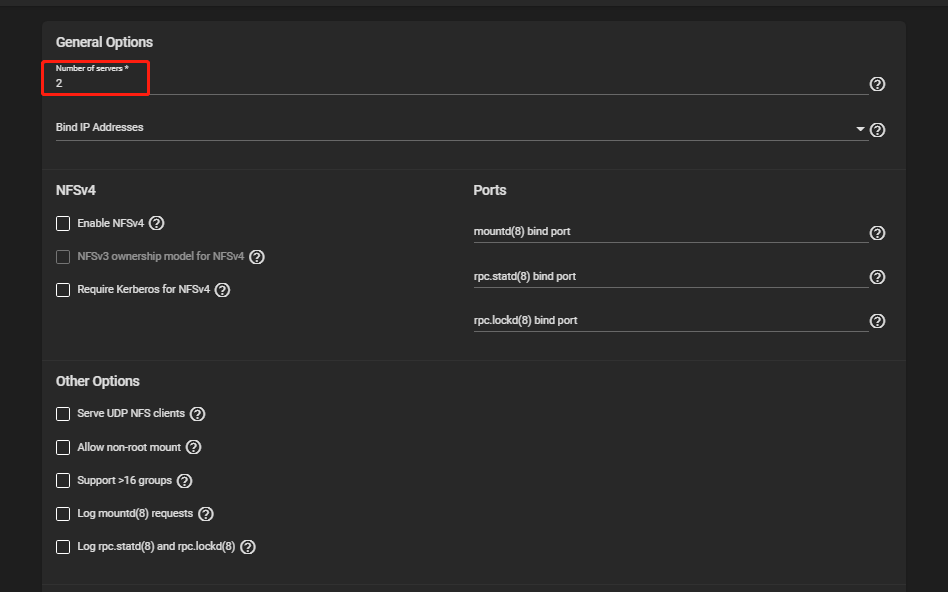Tick Require Kerberos for NFSv4
The width and height of the screenshot is (948, 592).
pyautogui.click(x=63, y=290)
